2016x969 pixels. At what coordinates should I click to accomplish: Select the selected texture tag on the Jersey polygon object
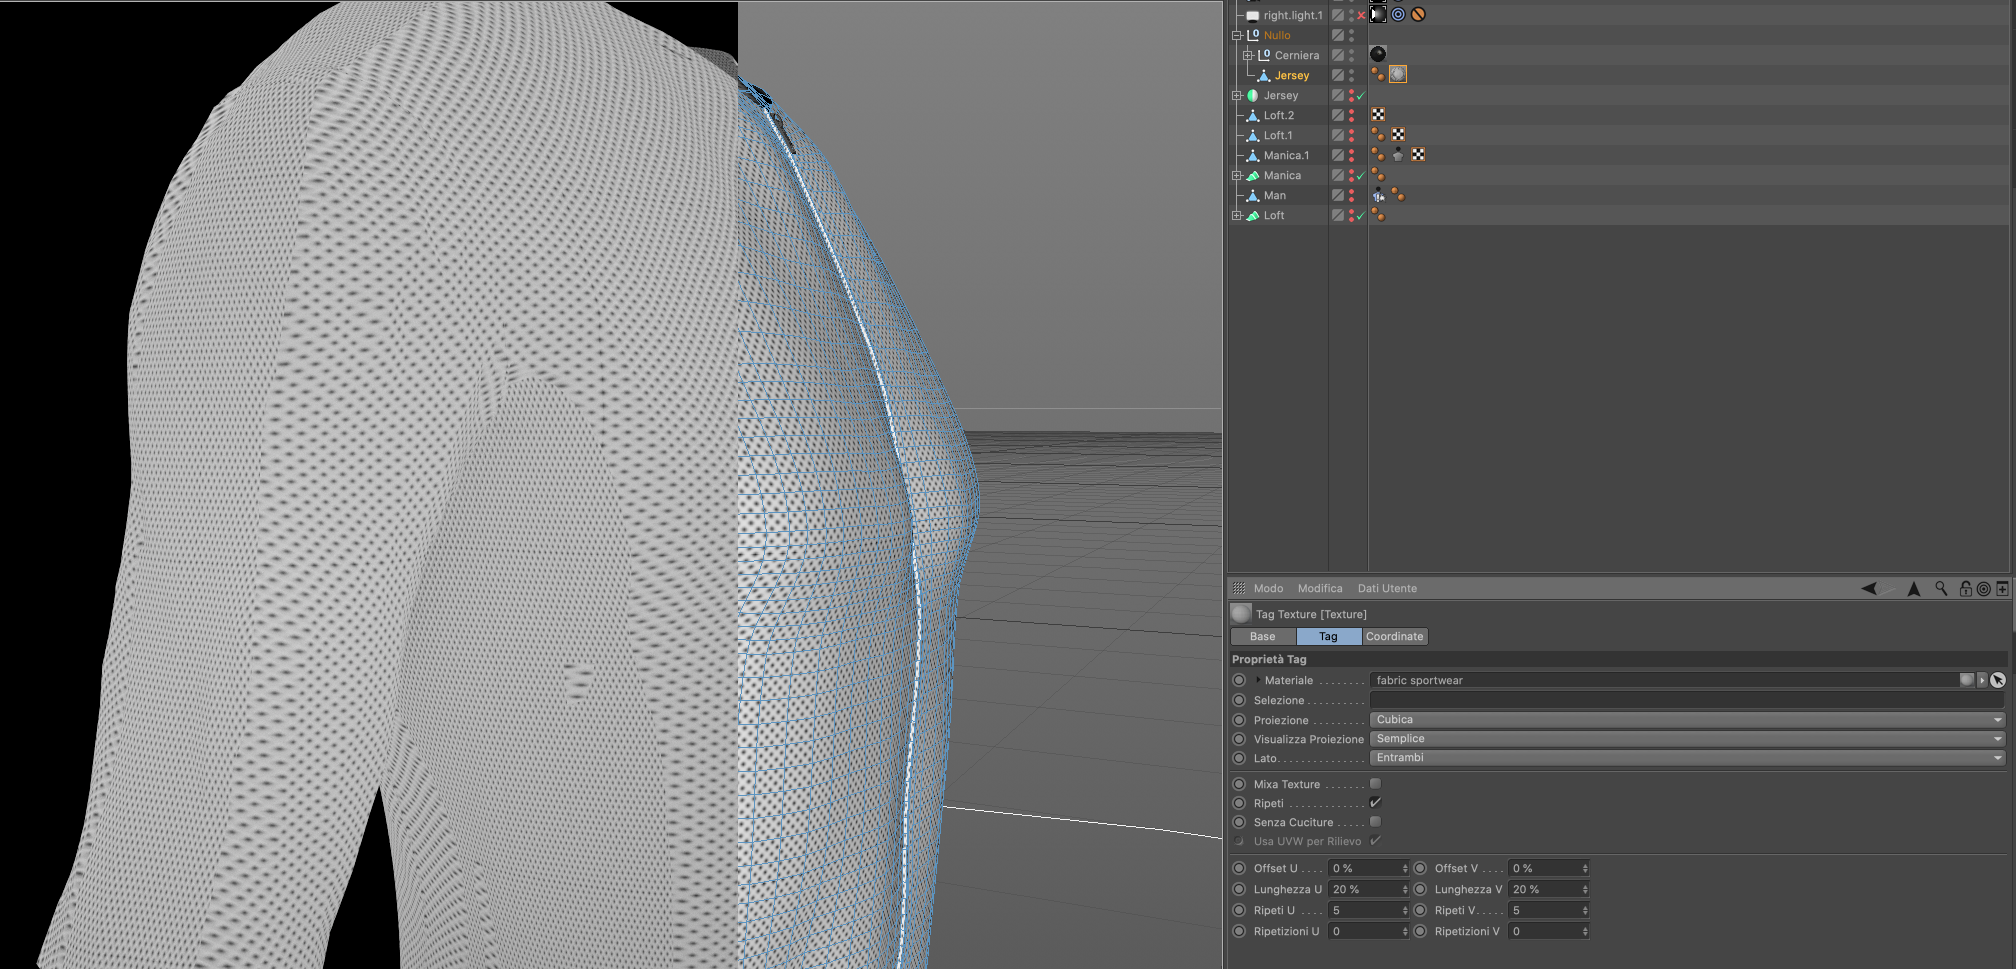click(1398, 74)
